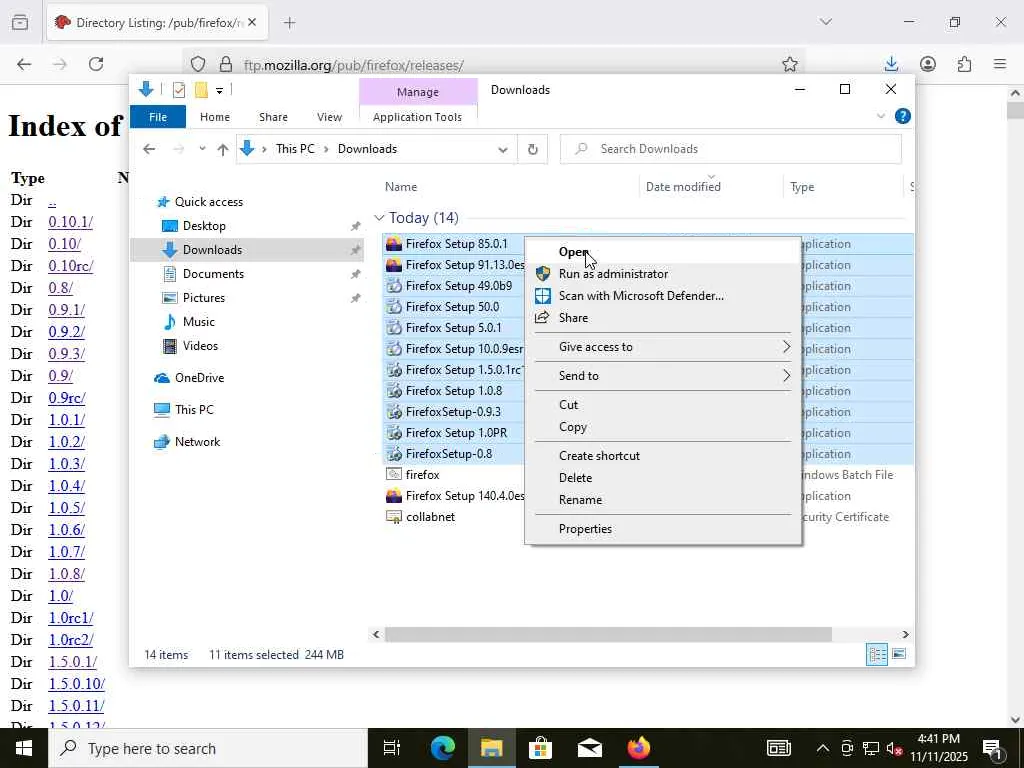Open the Firefox list all tabs dropdown

pyautogui.click(x=825, y=22)
